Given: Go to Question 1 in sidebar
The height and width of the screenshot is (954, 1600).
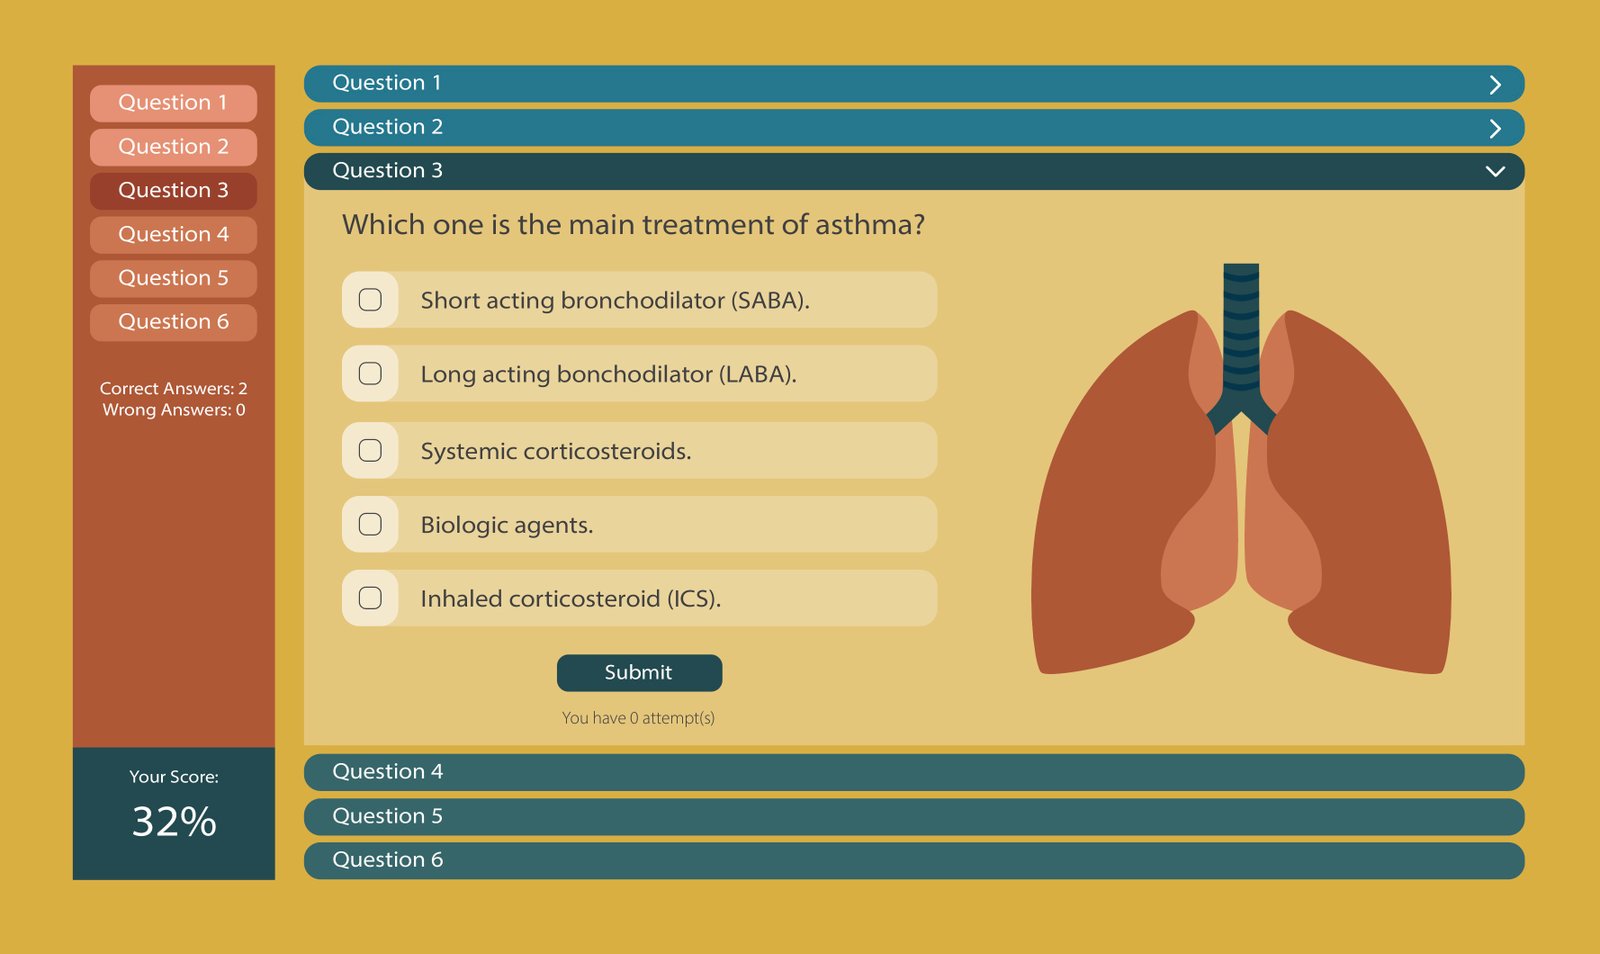Looking at the screenshot, I should tap(173, 103).
